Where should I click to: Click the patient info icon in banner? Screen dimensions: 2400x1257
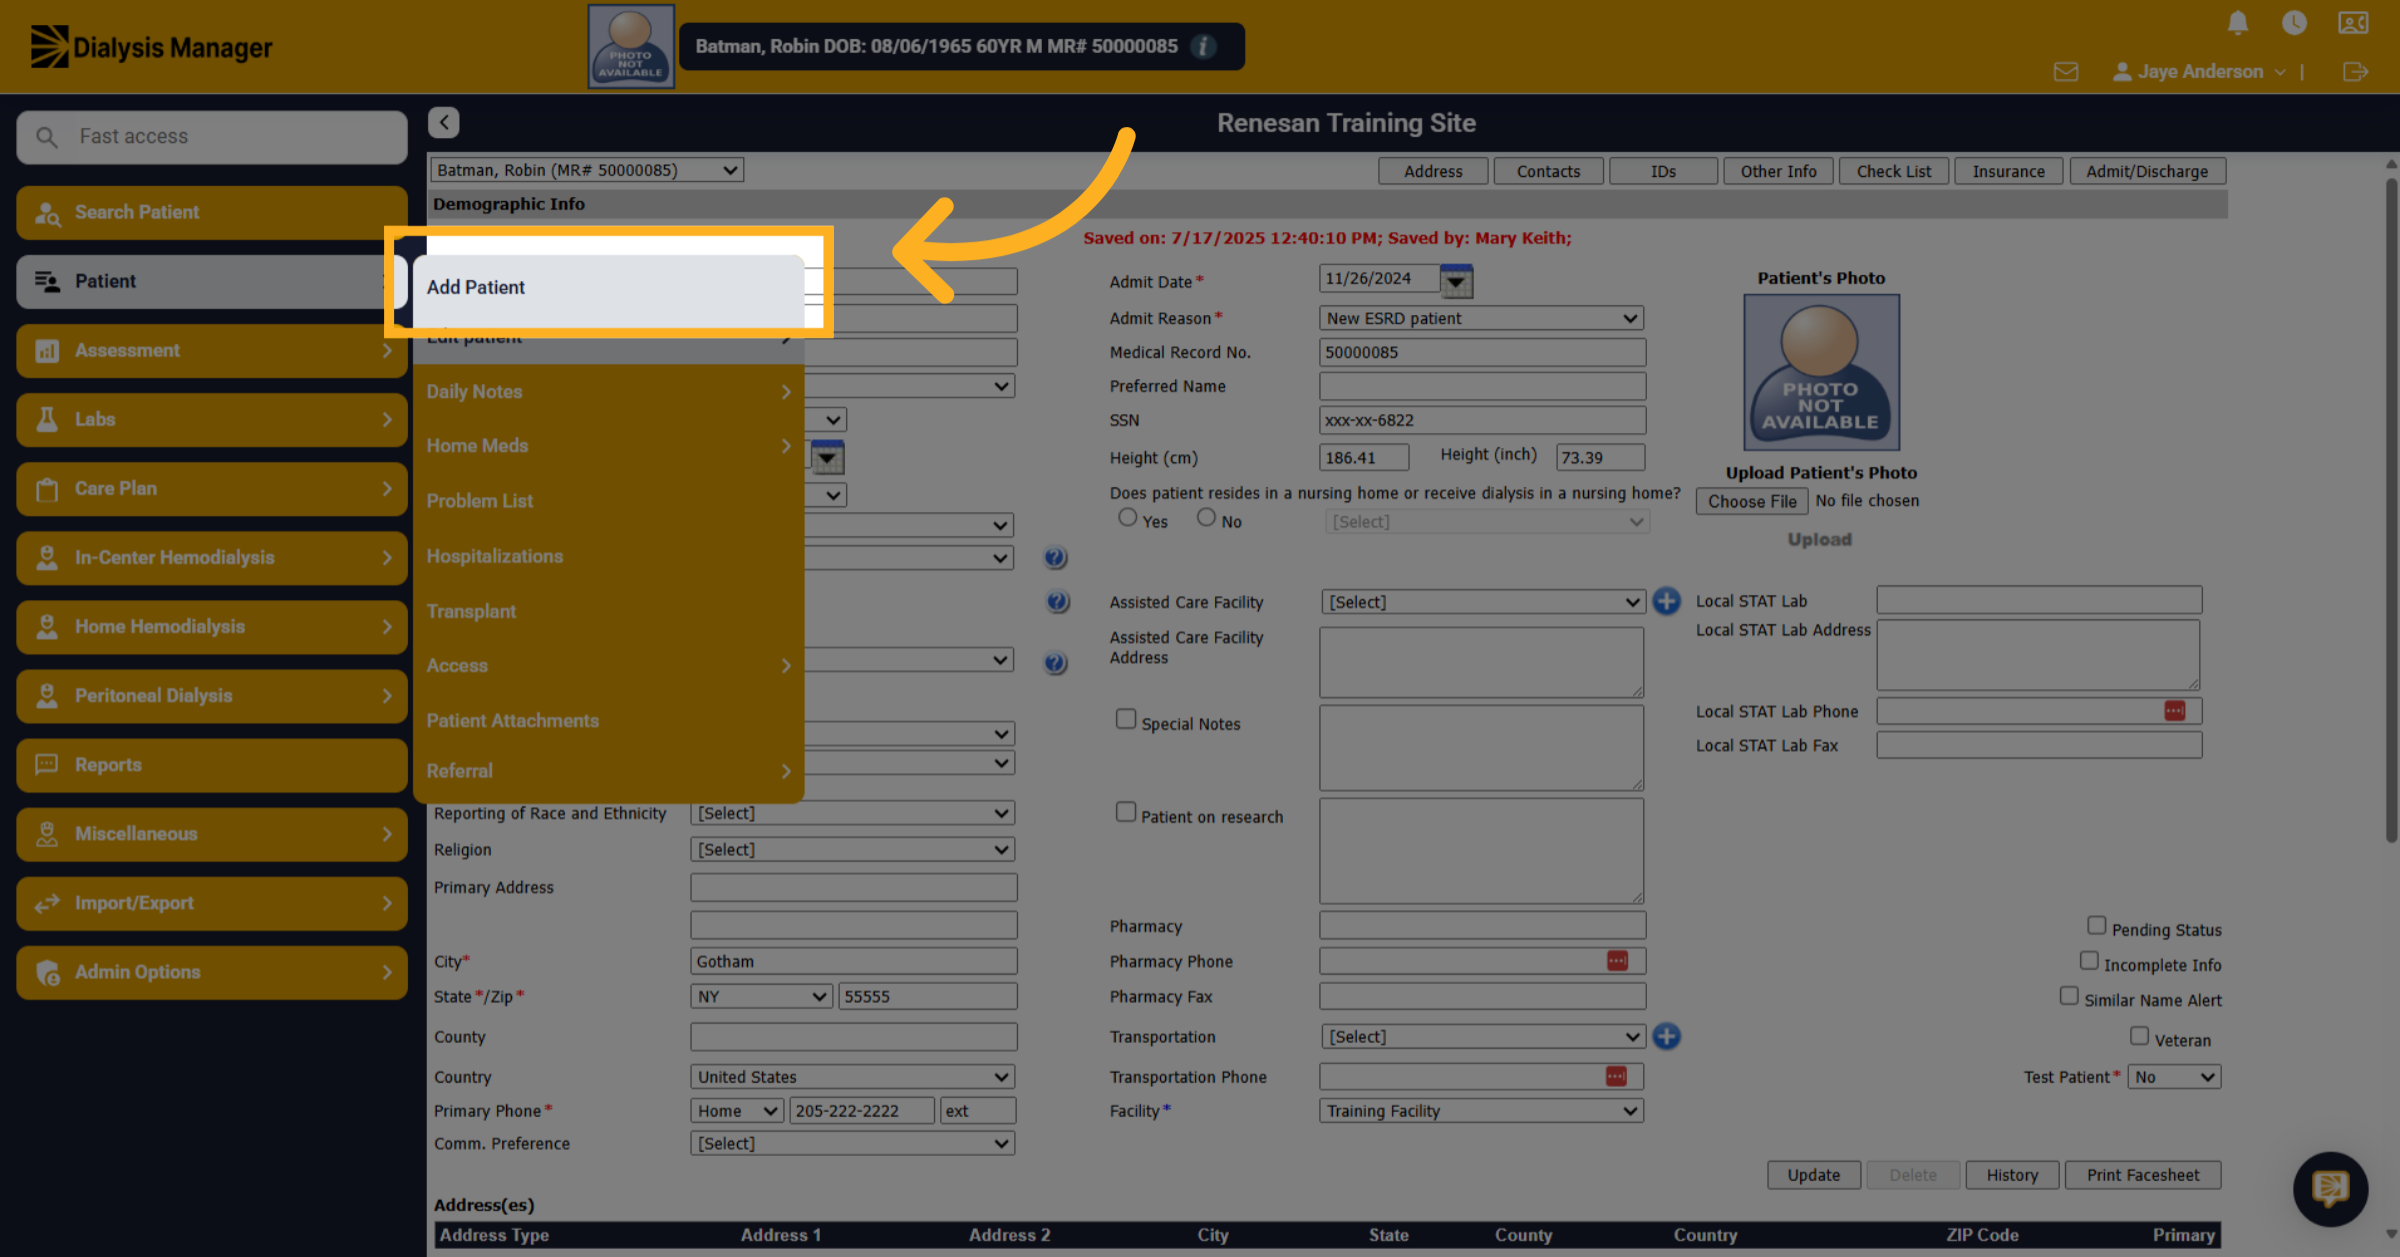click(x=1204, y=46)
